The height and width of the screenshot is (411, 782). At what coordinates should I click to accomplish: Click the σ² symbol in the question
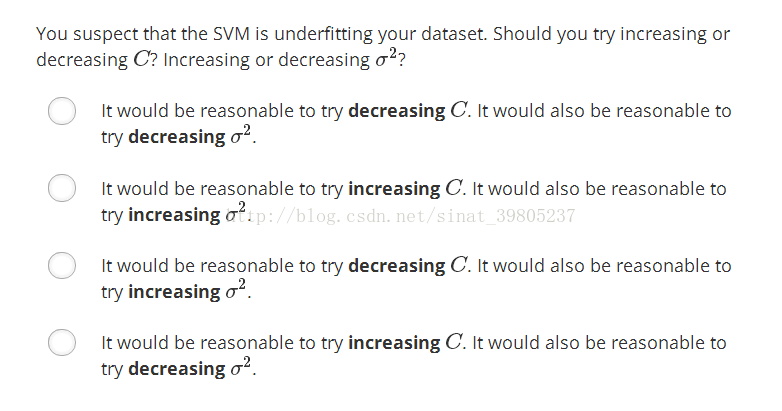pyautogui.click(x=387, y=58)
